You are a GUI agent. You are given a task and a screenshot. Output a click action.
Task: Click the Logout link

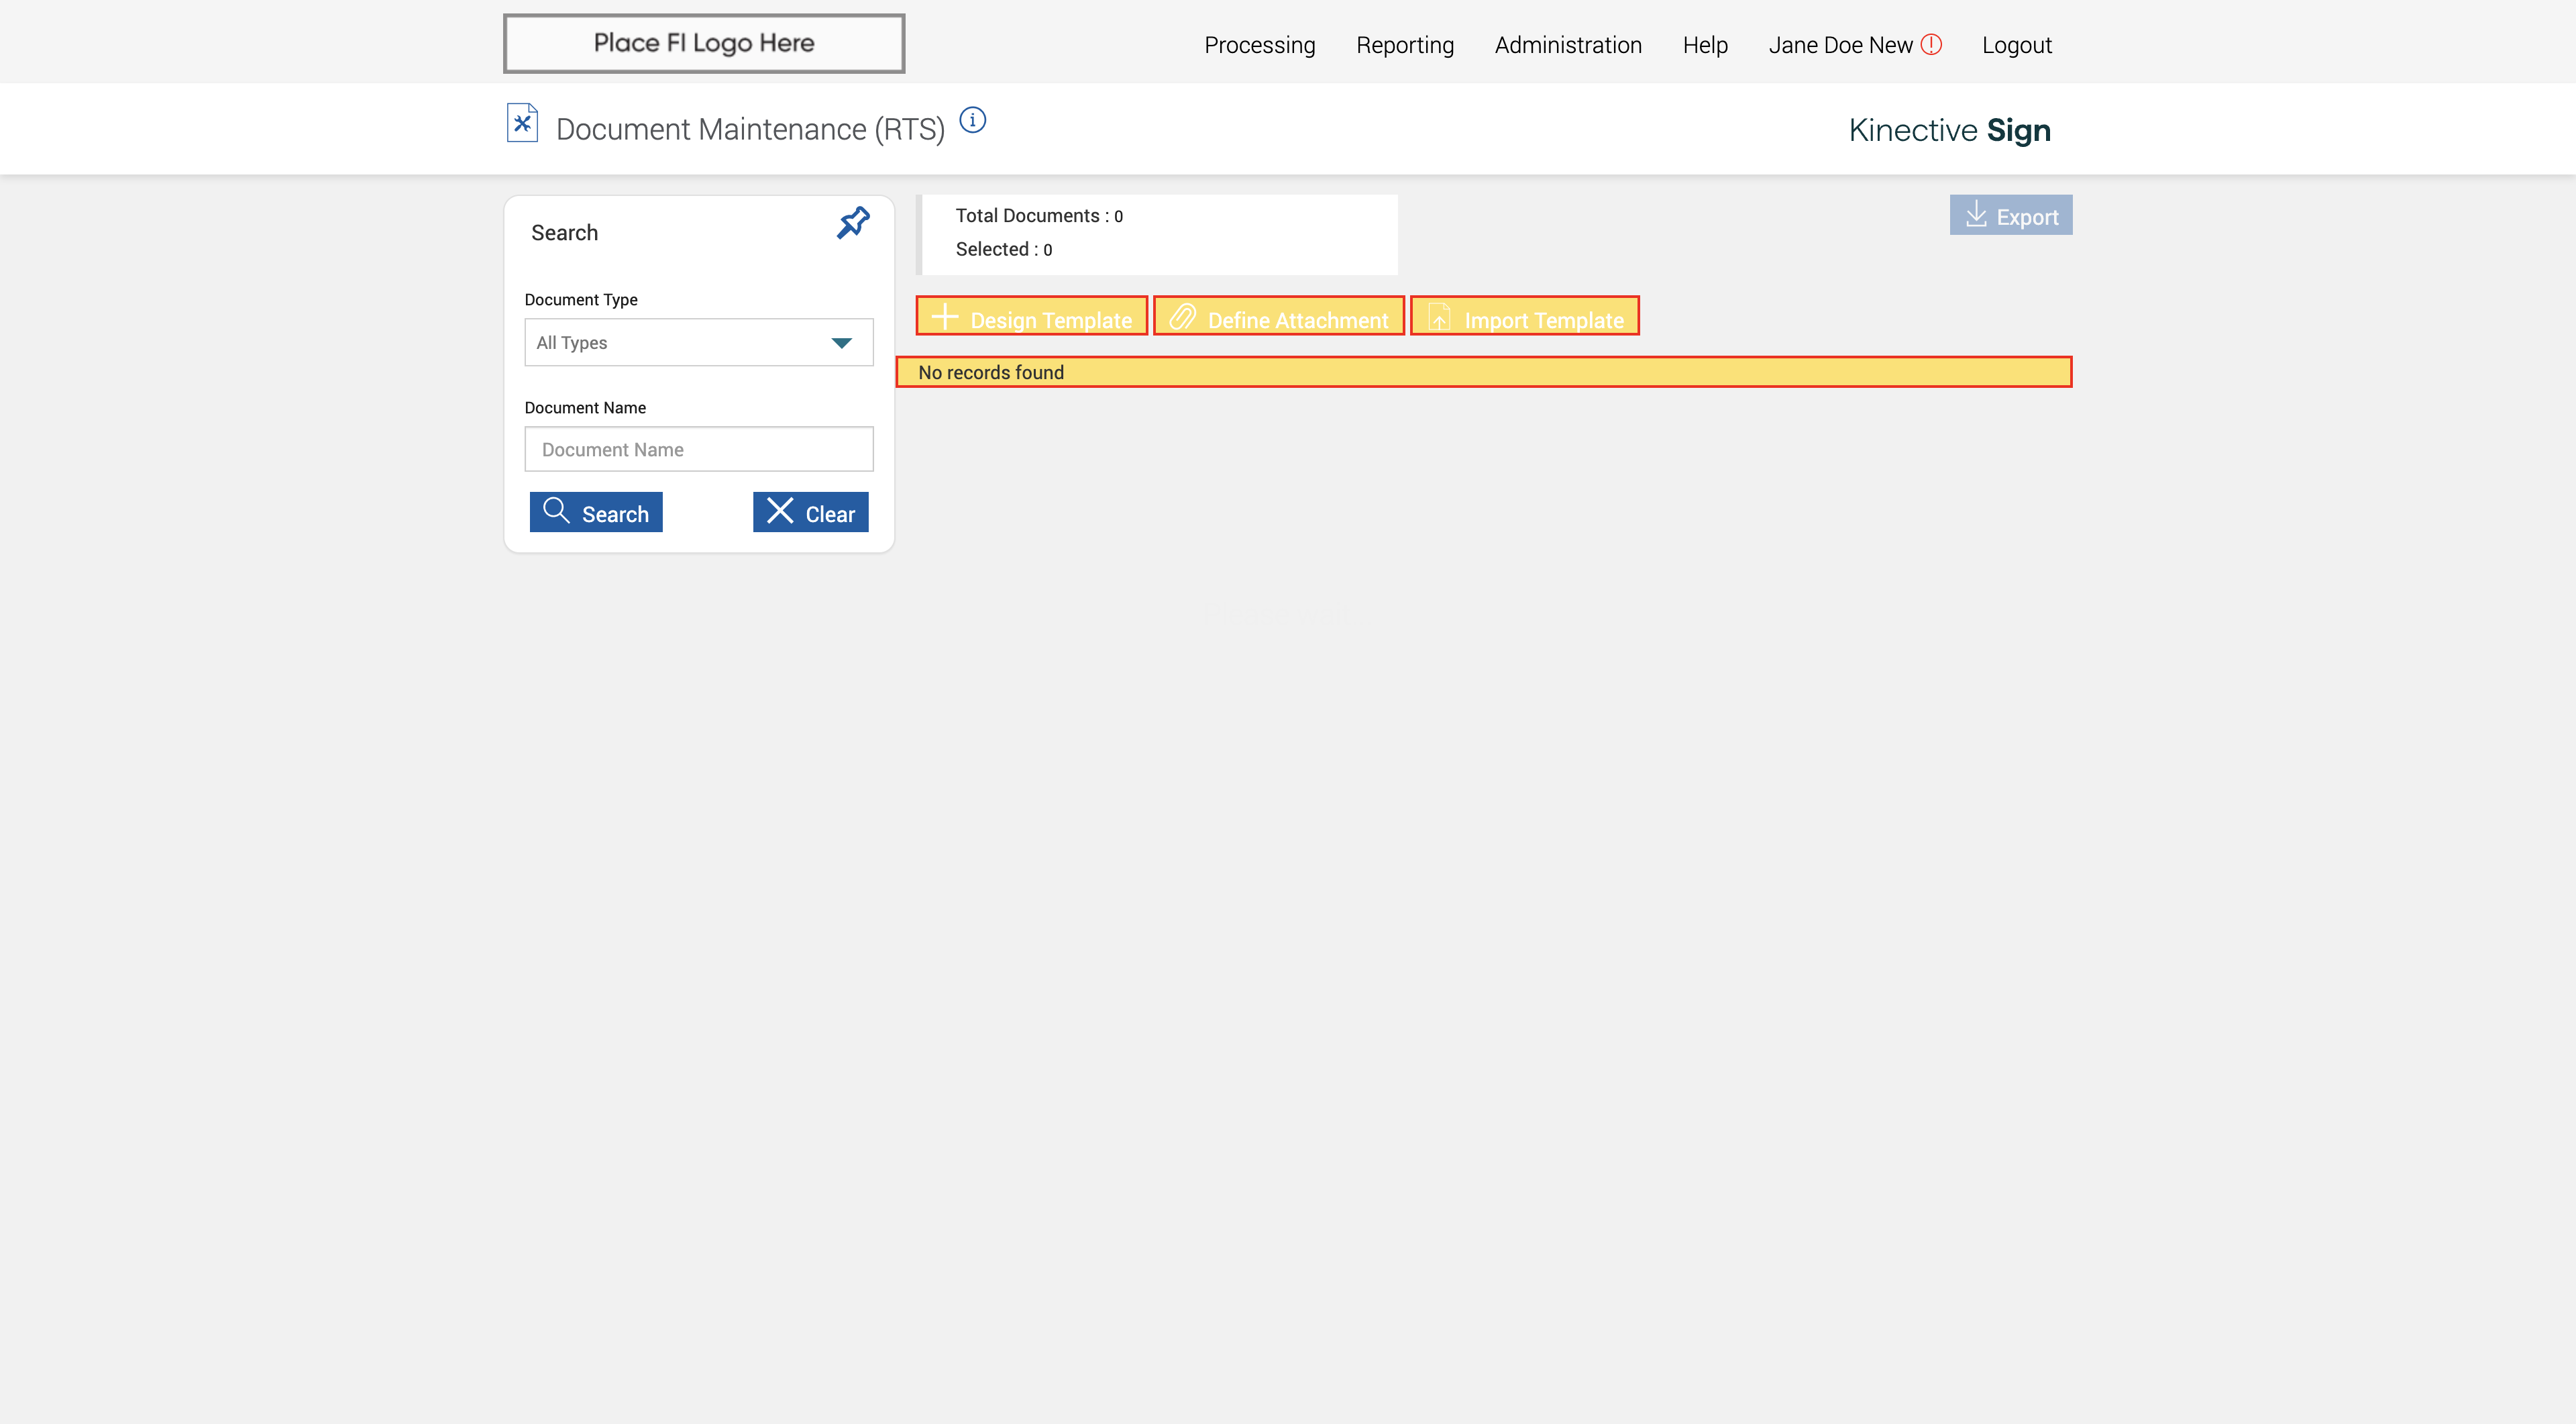coord(2016,45)
